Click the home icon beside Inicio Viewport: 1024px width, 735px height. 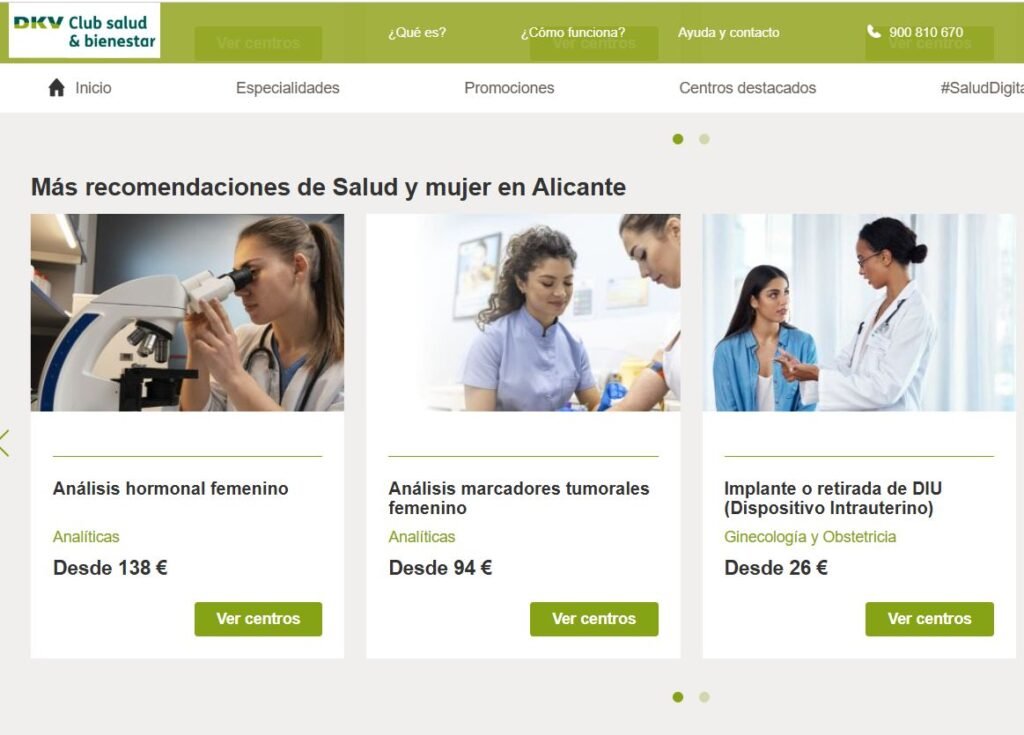click(x=57, y=88)
